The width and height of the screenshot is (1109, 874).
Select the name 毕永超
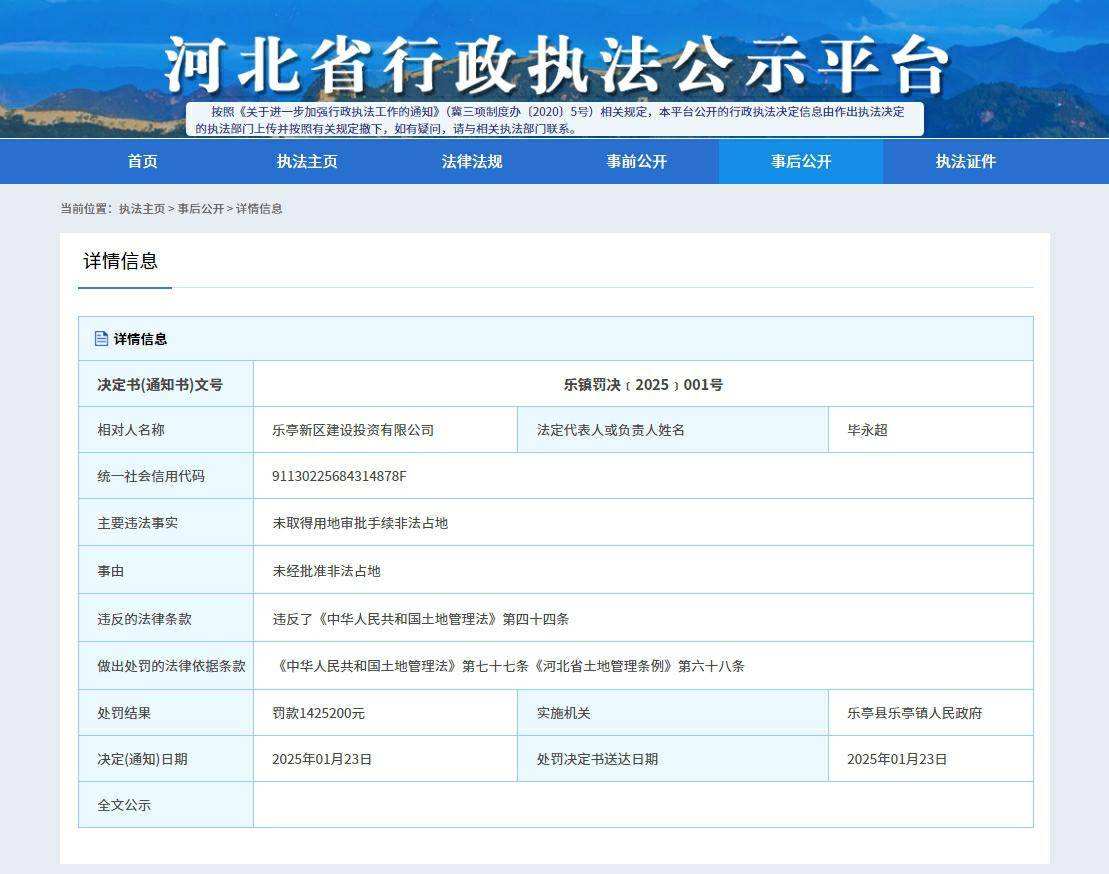(x=867, y=430)
